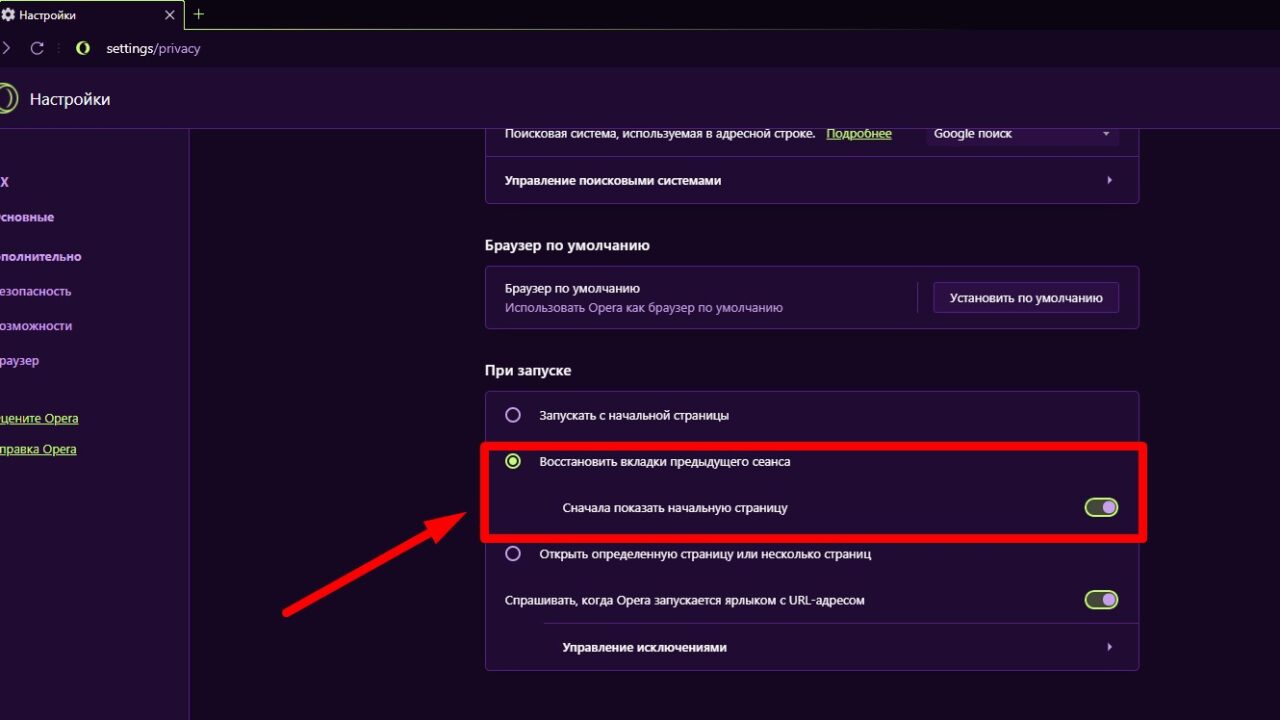Click Оцените Opera link

[39, 418]
